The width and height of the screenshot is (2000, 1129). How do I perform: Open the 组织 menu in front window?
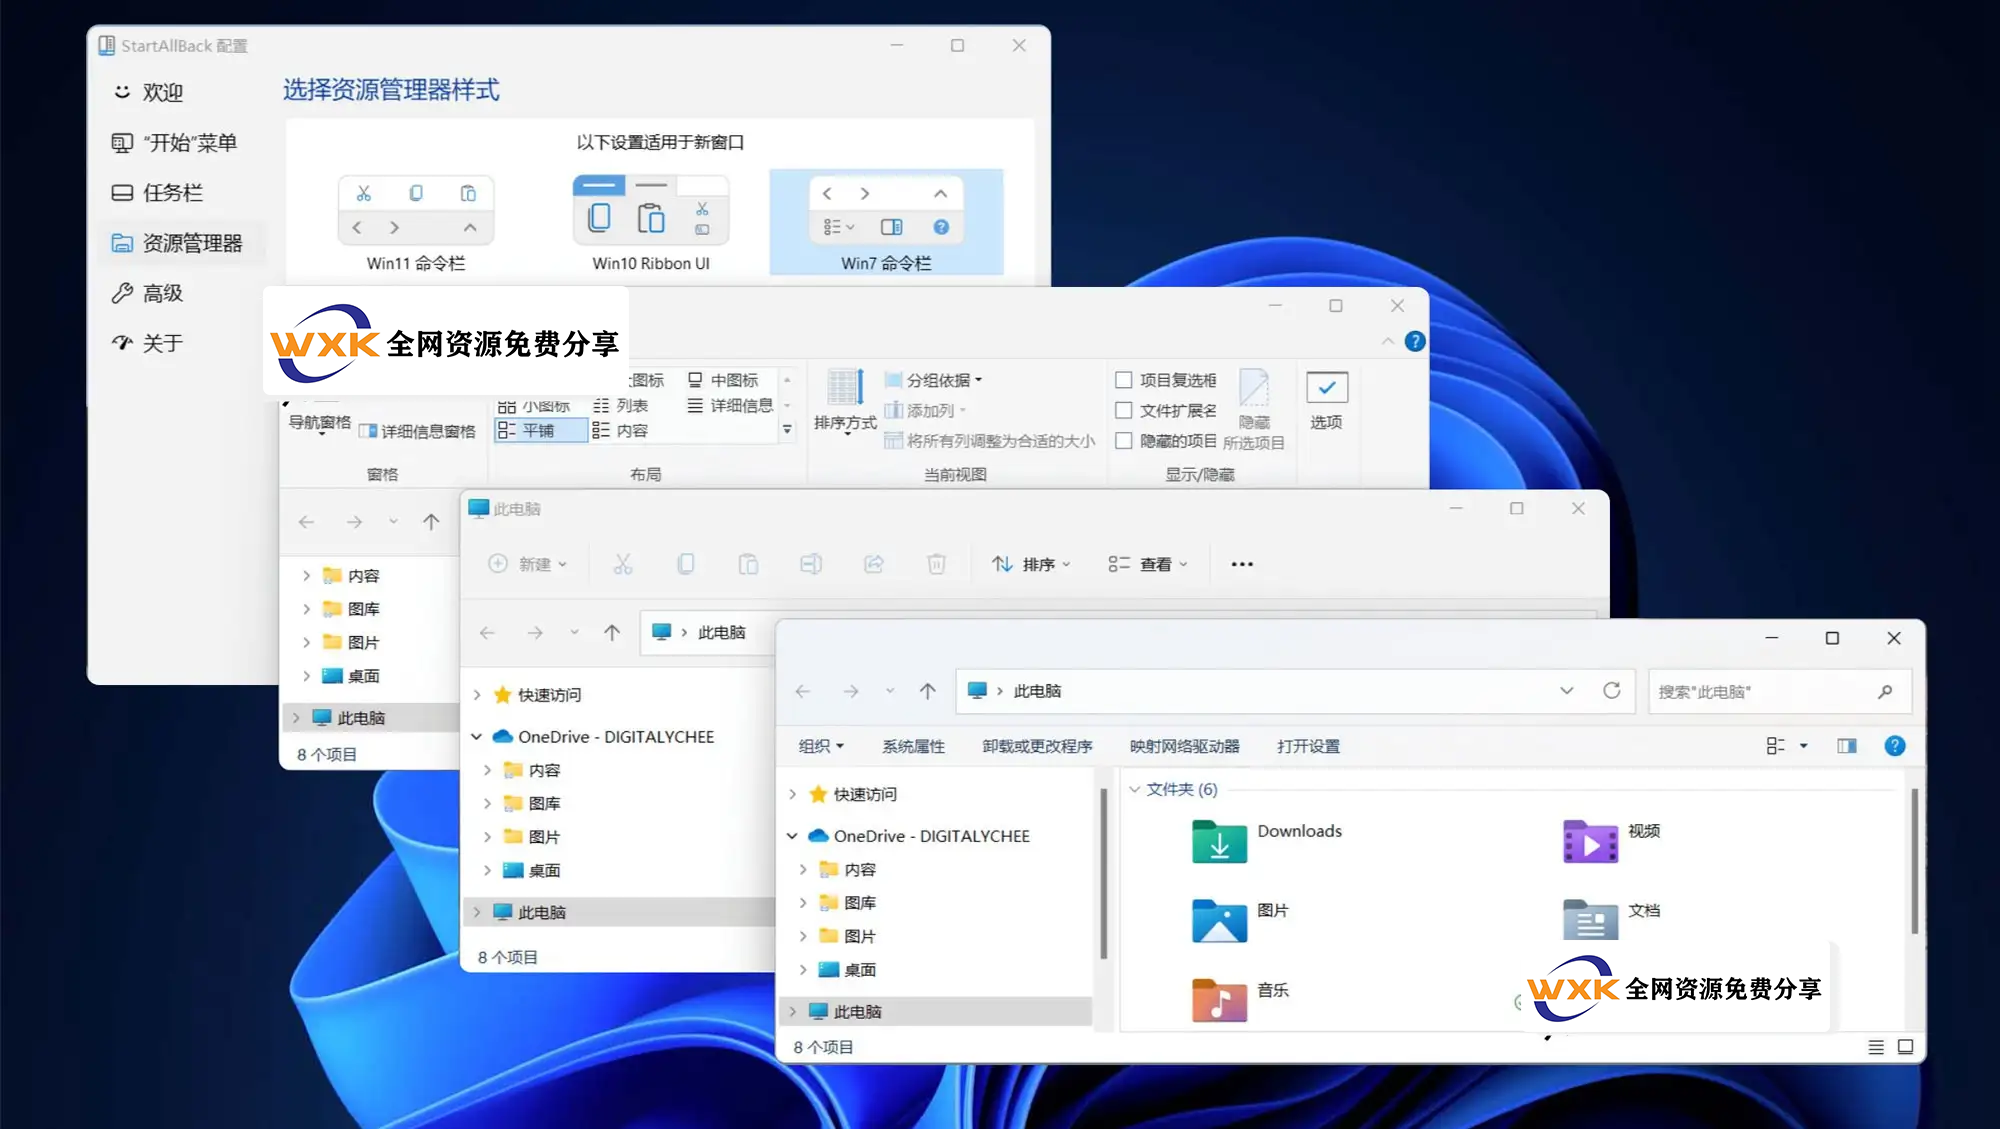(x=821, y=746)
